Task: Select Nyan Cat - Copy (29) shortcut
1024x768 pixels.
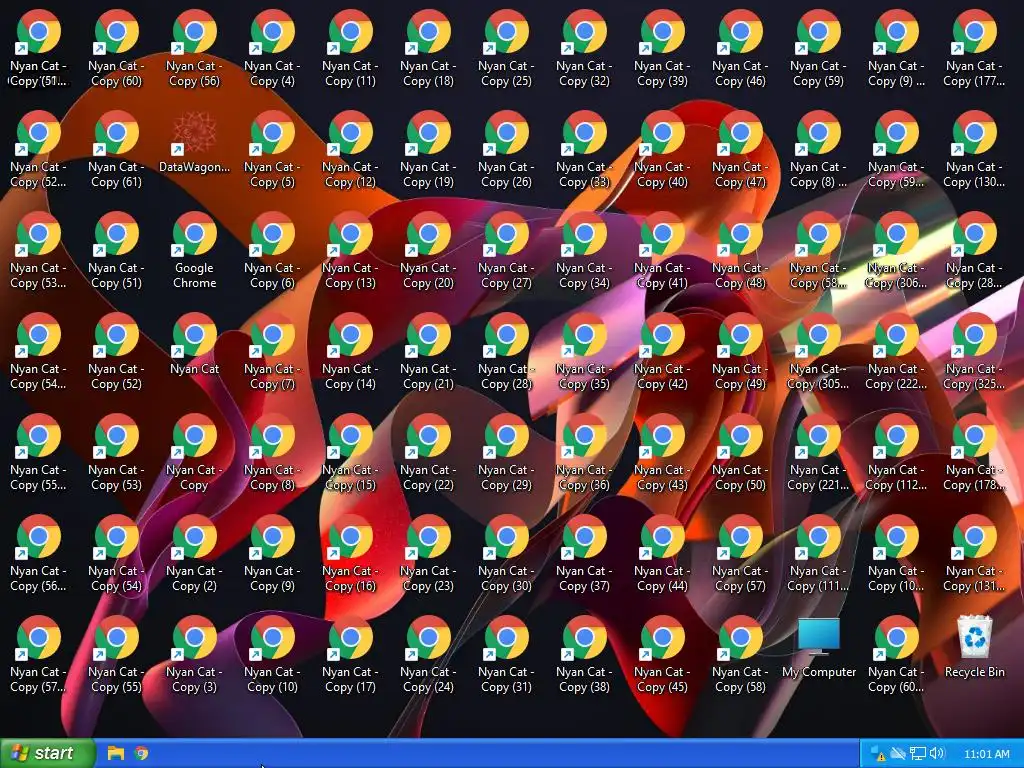Action: pos(506,453)
